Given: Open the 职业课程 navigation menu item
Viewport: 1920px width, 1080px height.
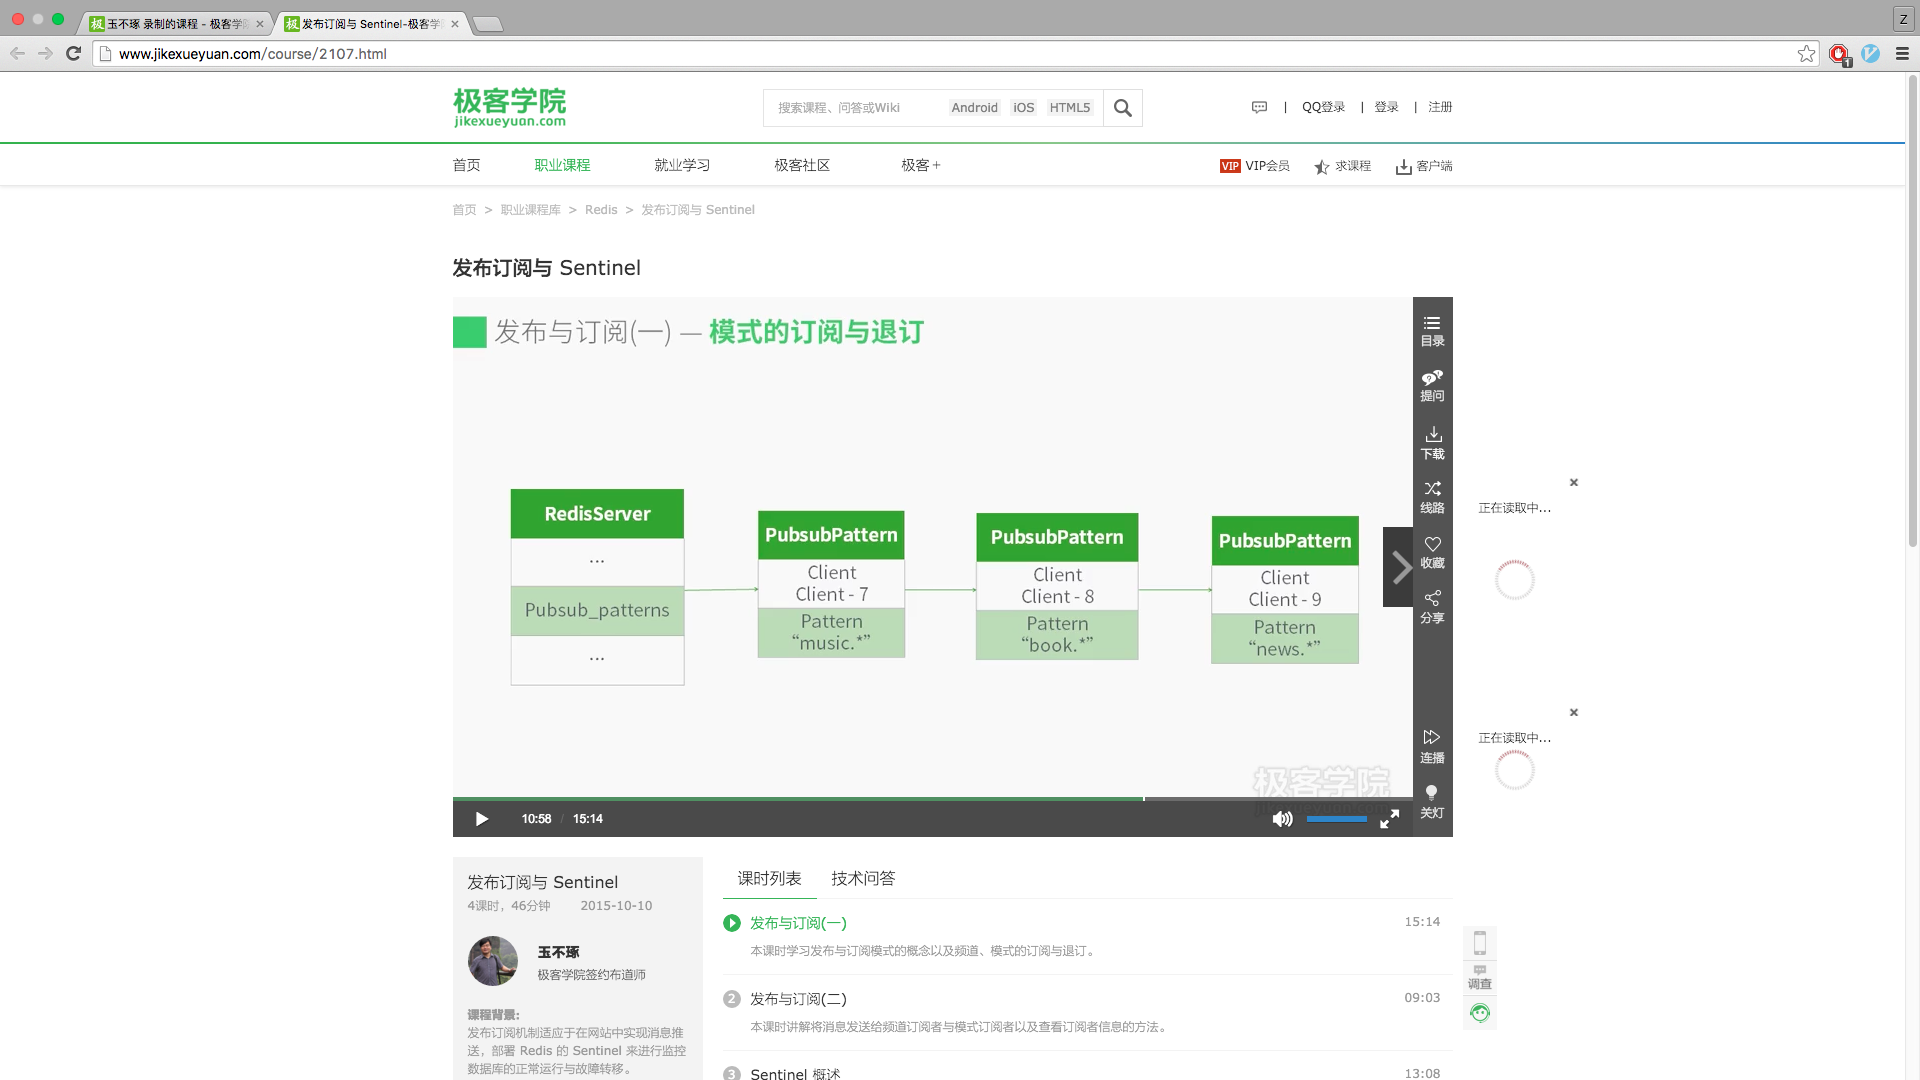Looking at the screenshot, I should click(x=562, y=165).
